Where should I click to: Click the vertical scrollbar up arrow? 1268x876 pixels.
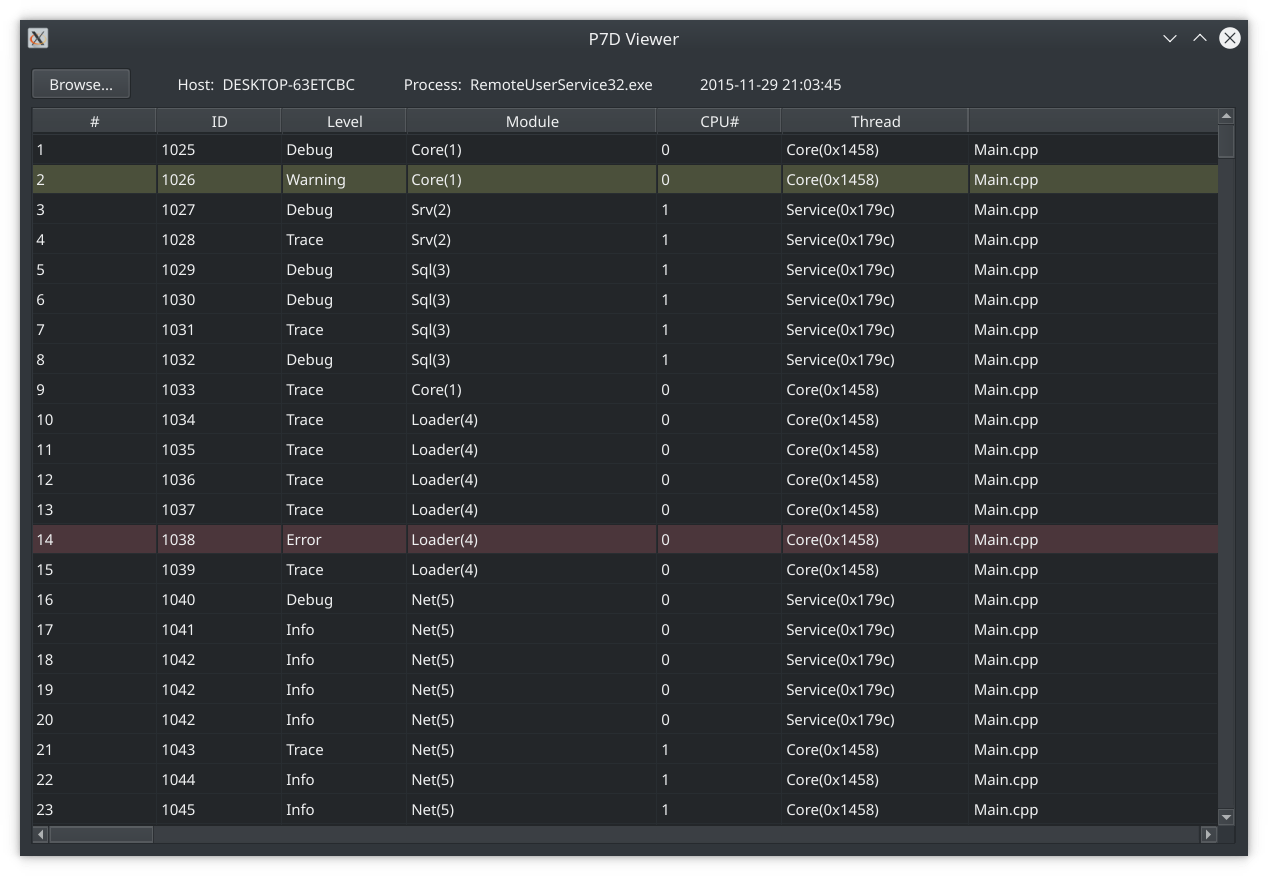[1227, 117]
